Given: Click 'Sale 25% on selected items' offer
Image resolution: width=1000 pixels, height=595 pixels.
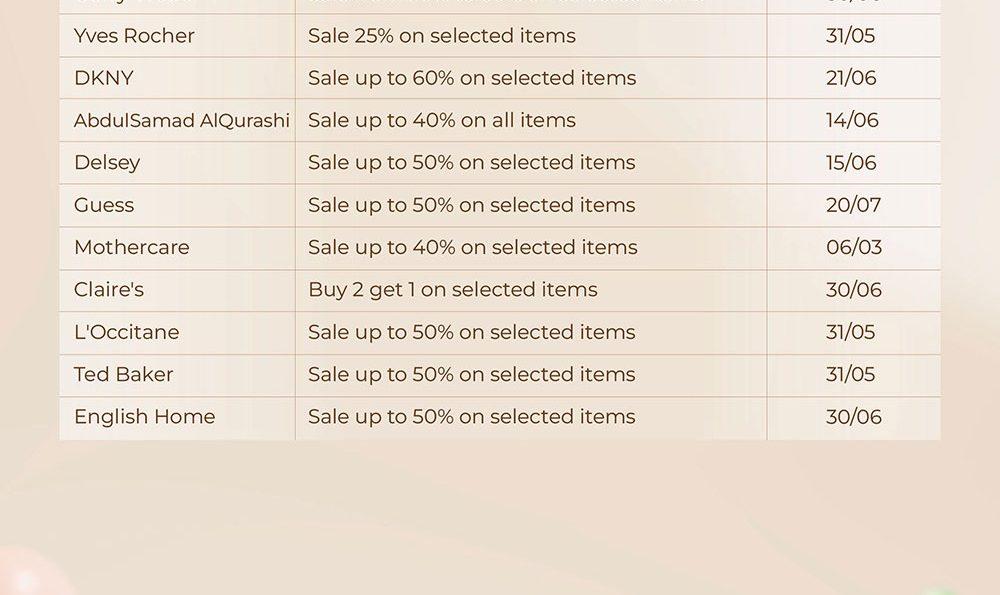Looking at the screenshot, I should point(442,36).
